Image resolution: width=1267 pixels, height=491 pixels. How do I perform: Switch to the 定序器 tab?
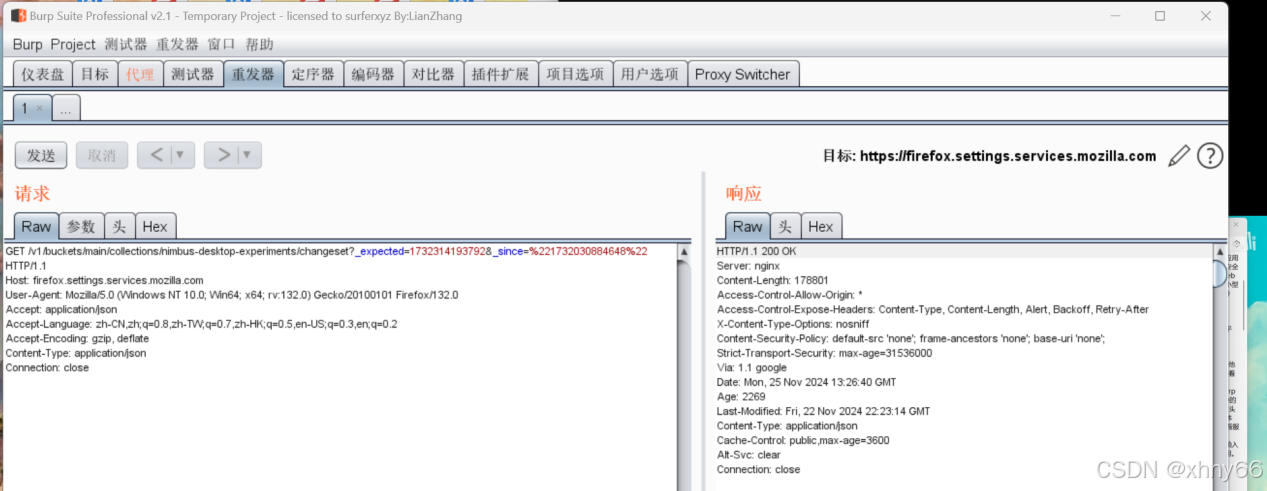point(314,74)
